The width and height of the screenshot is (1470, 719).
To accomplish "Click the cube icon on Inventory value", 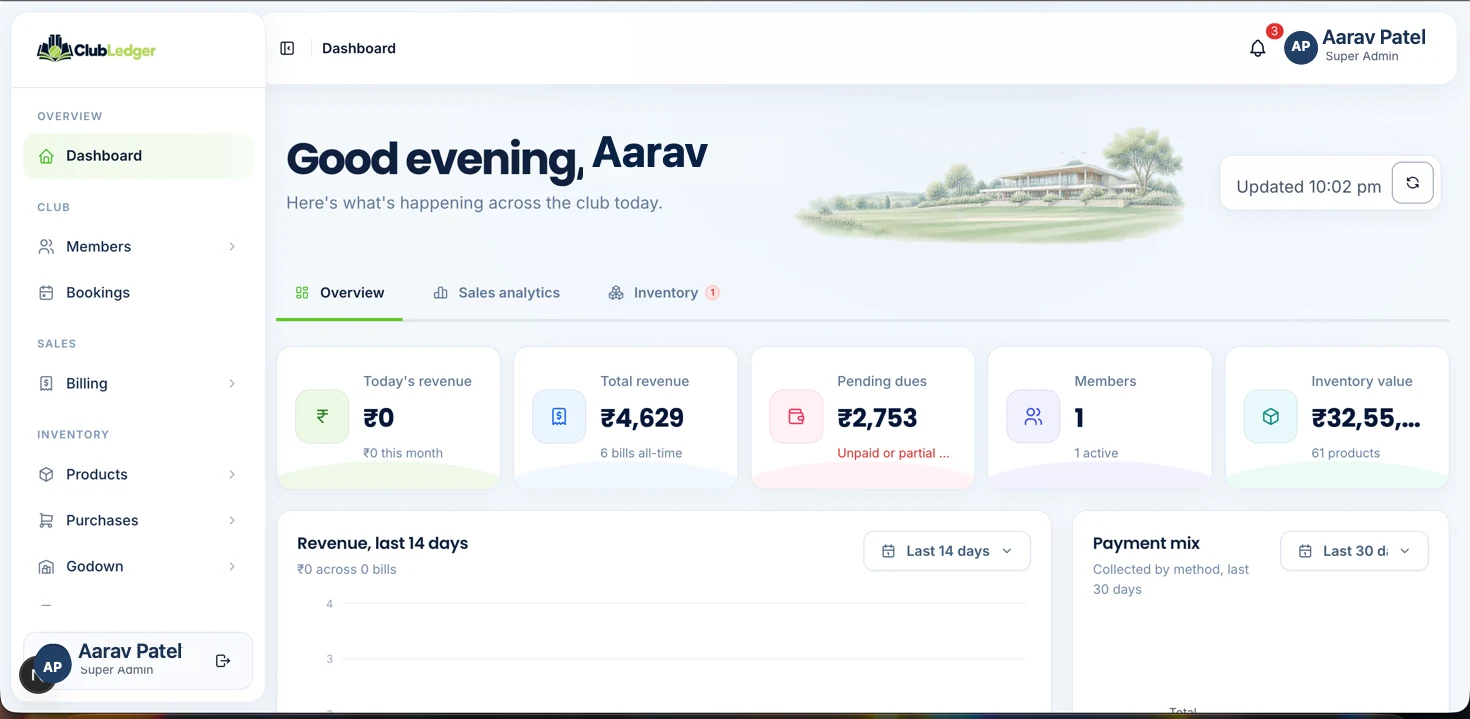I will [1270, 417].
